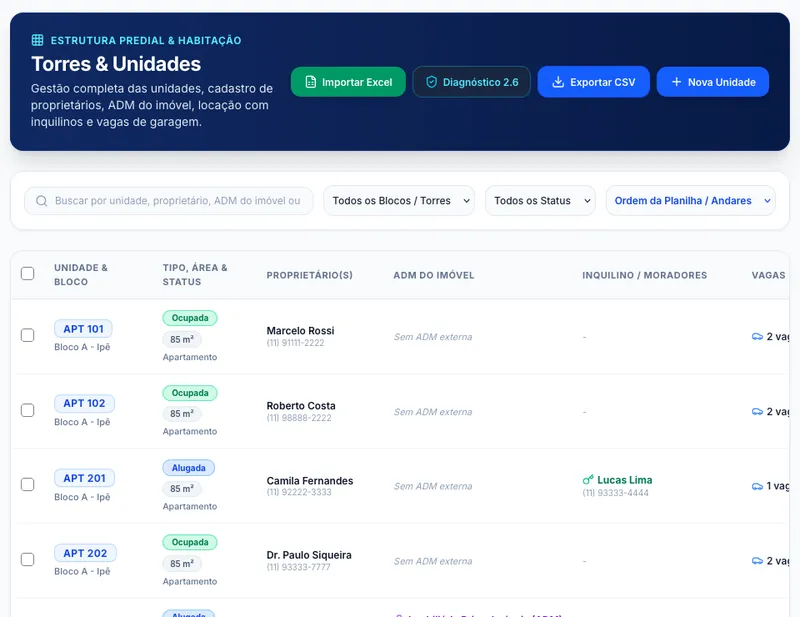Click the ADM do Imóvel column header
Viewport: 800px width, 617px height.
434,275
